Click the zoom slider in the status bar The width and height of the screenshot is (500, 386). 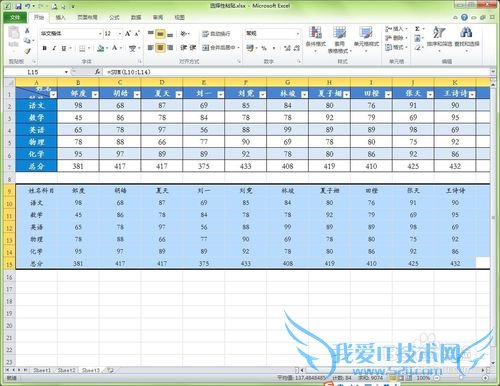click(x=461, y=378)
